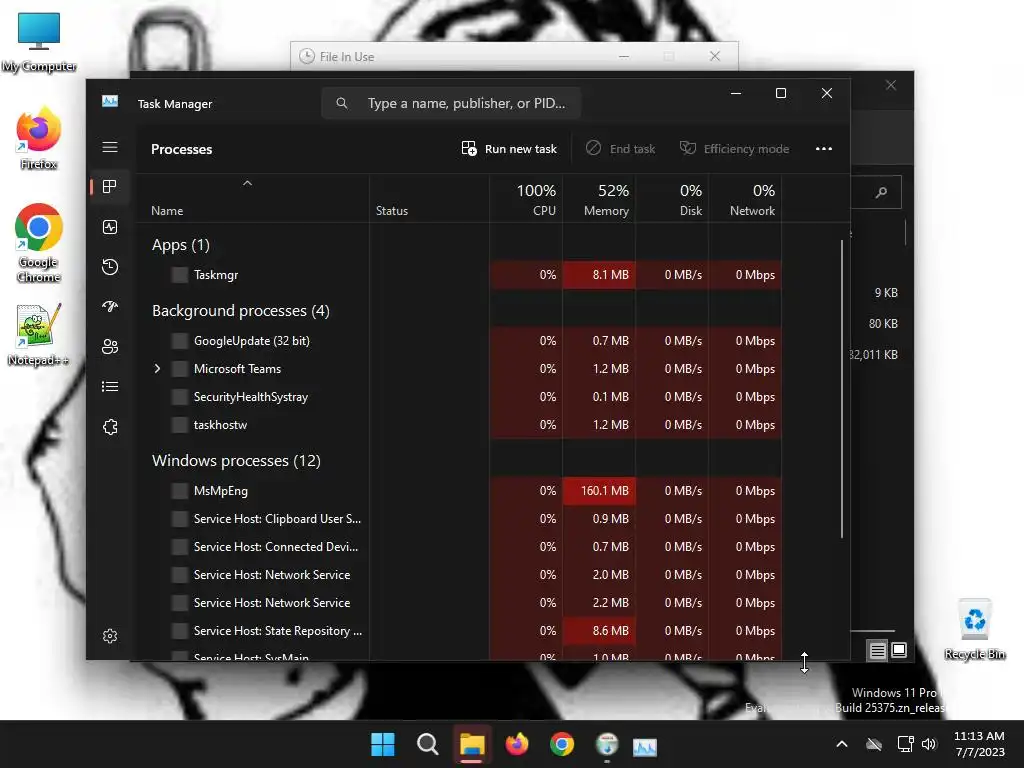Open the Details sidebar icon
Screen dimensions: 1024x768
click(110, 387)
